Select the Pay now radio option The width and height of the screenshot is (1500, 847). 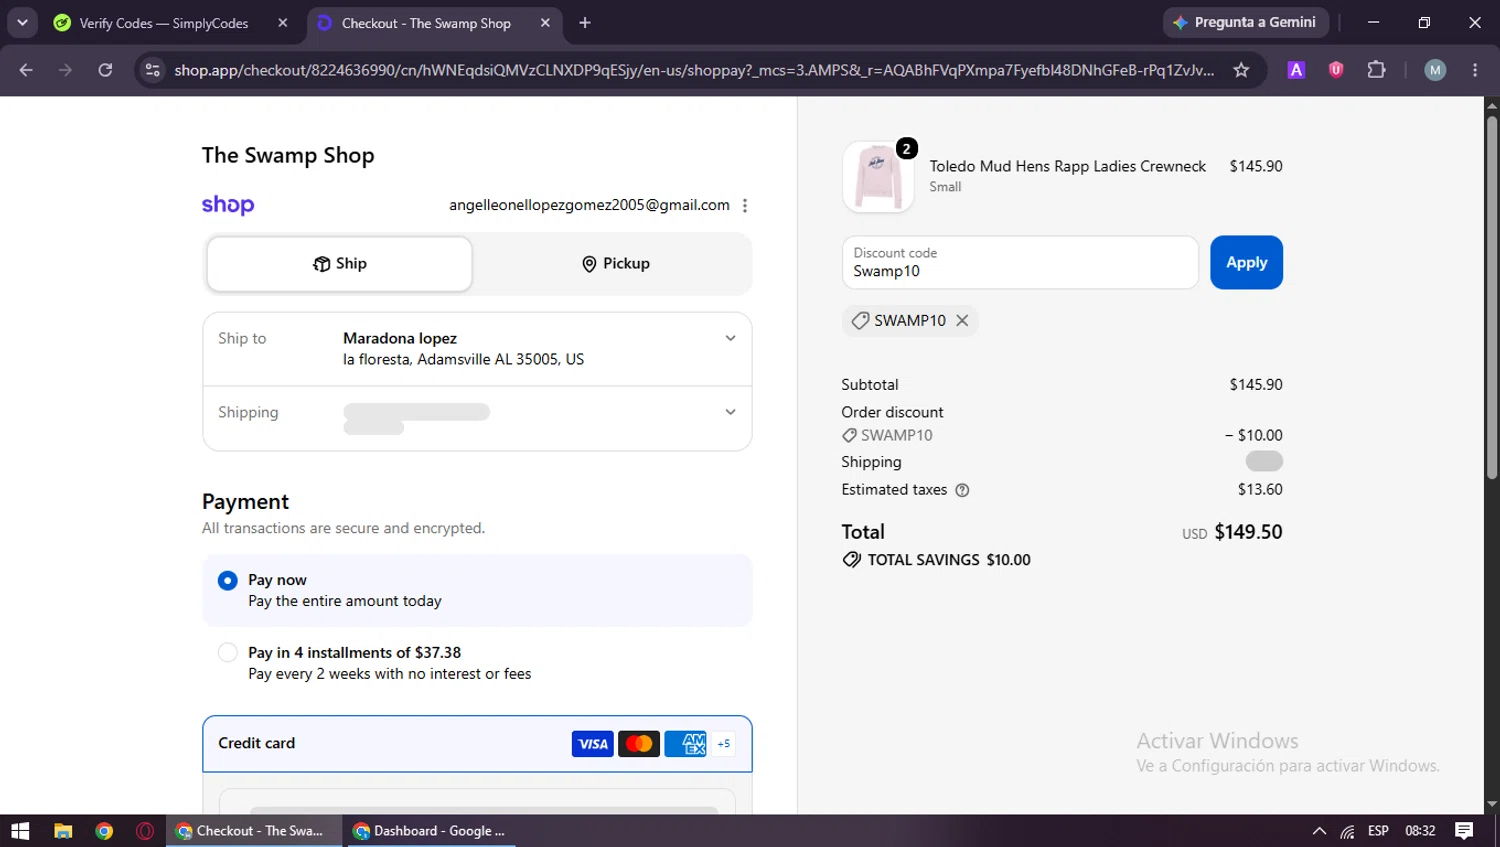[228, 580]
